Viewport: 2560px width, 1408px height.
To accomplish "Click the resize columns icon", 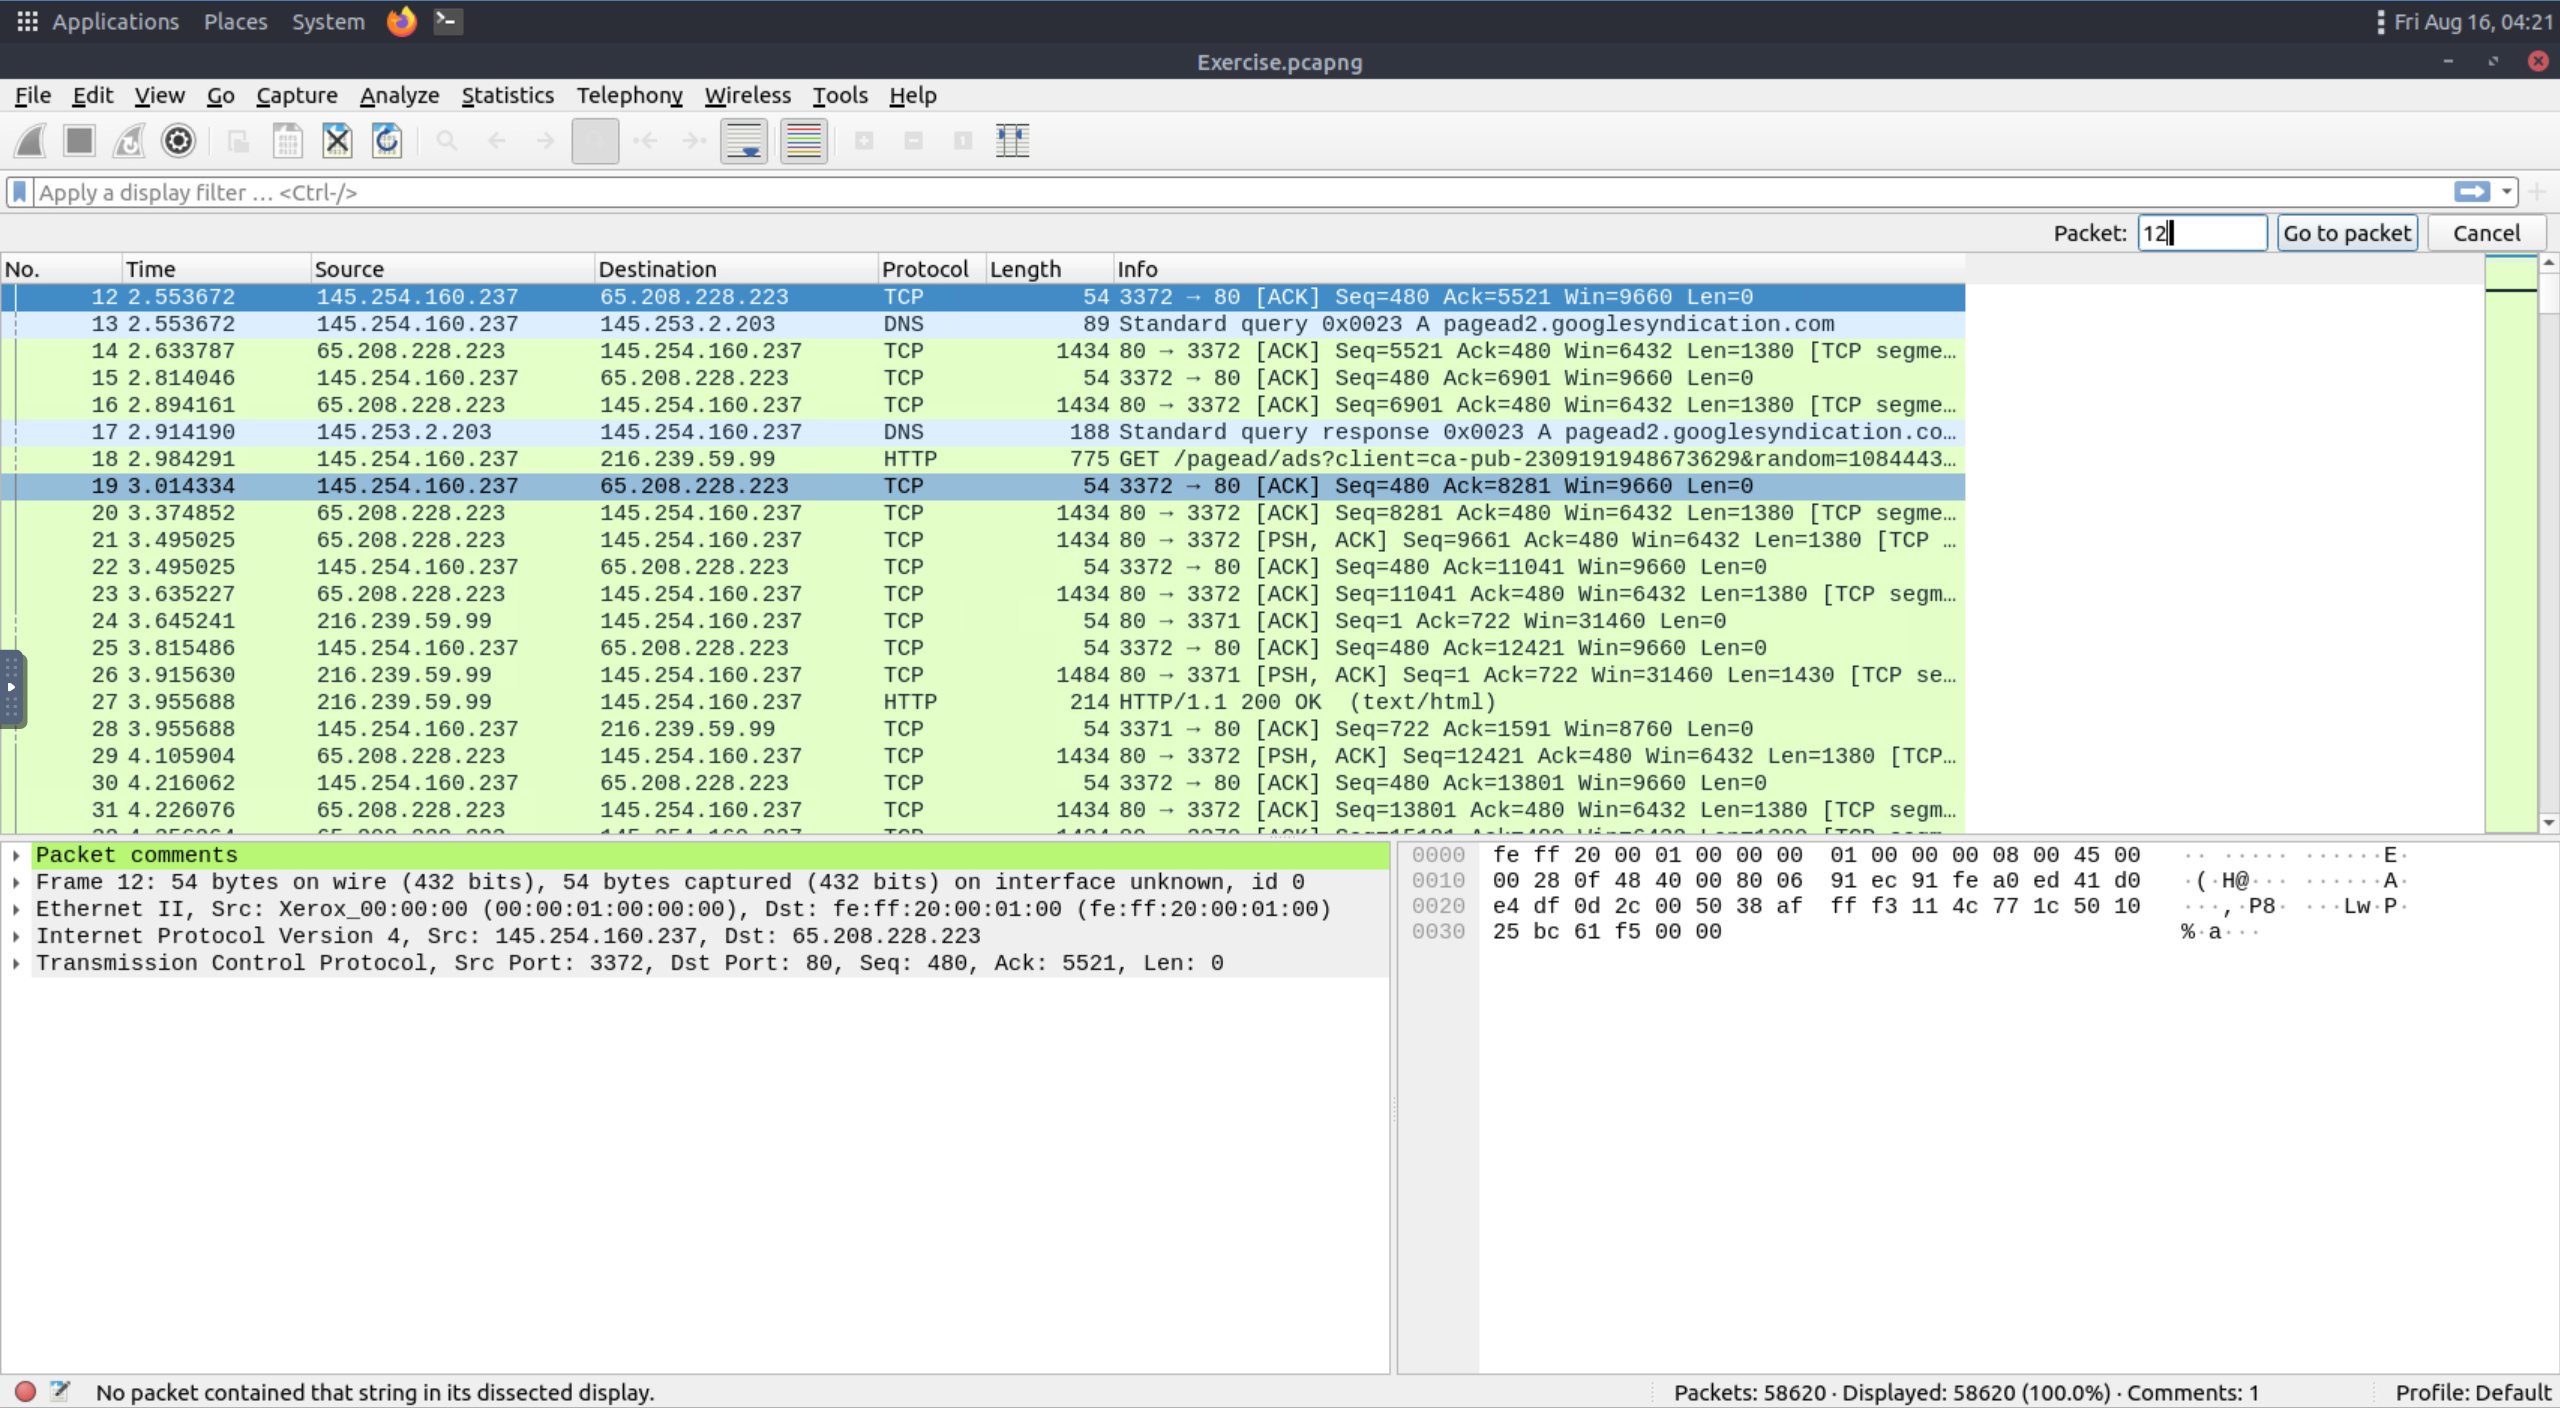I will coord(1012,141).
